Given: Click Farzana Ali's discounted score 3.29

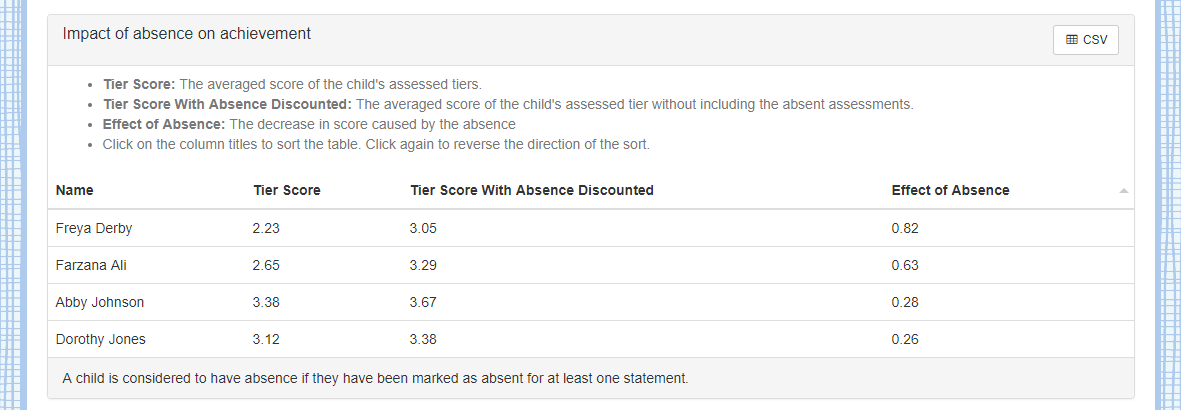Looking at the screenshot, I should (x=423, y=265).
